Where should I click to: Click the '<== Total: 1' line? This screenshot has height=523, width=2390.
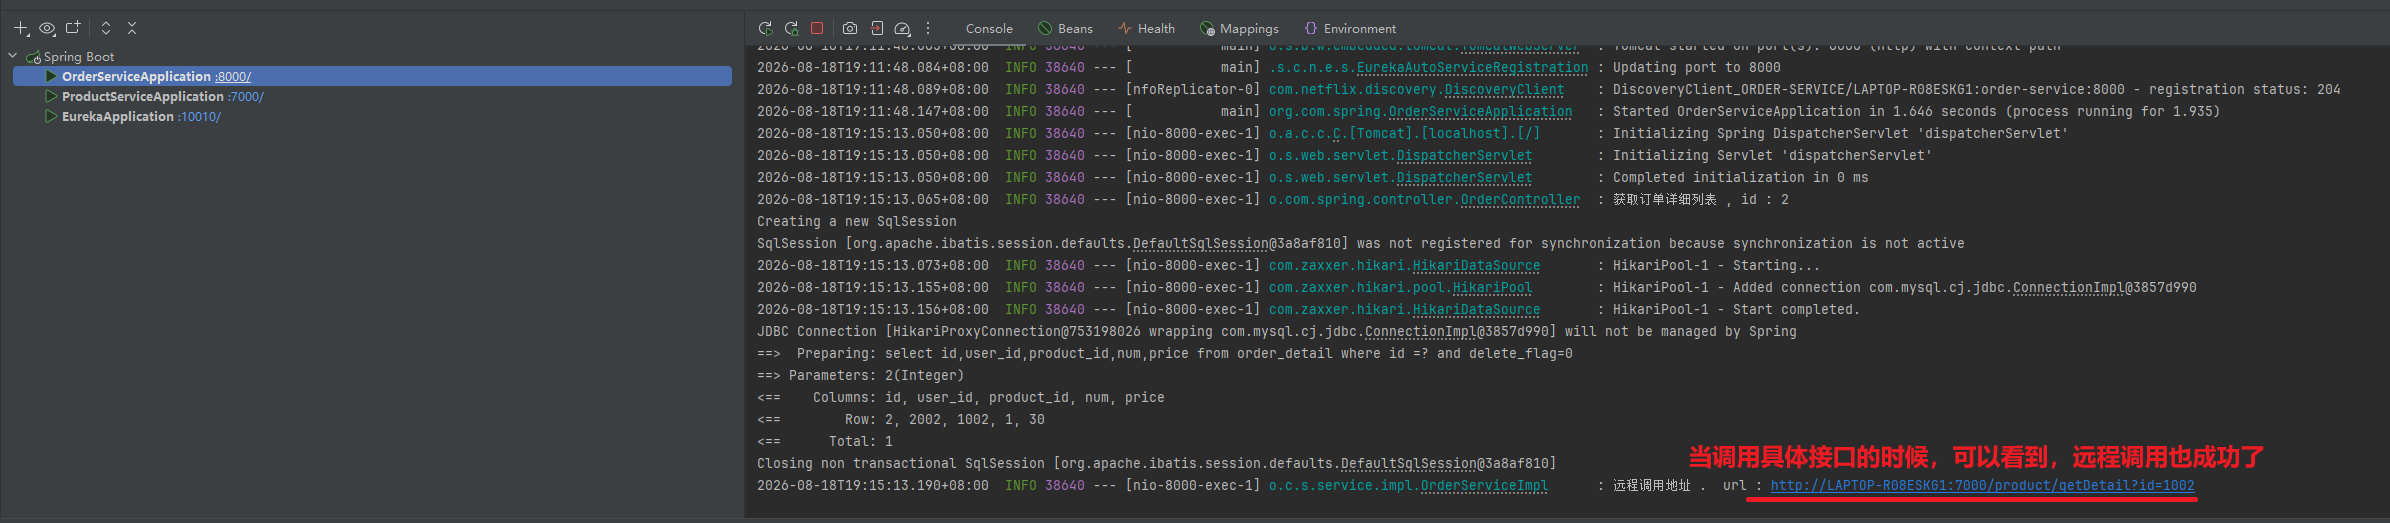[x=825, y=442]
